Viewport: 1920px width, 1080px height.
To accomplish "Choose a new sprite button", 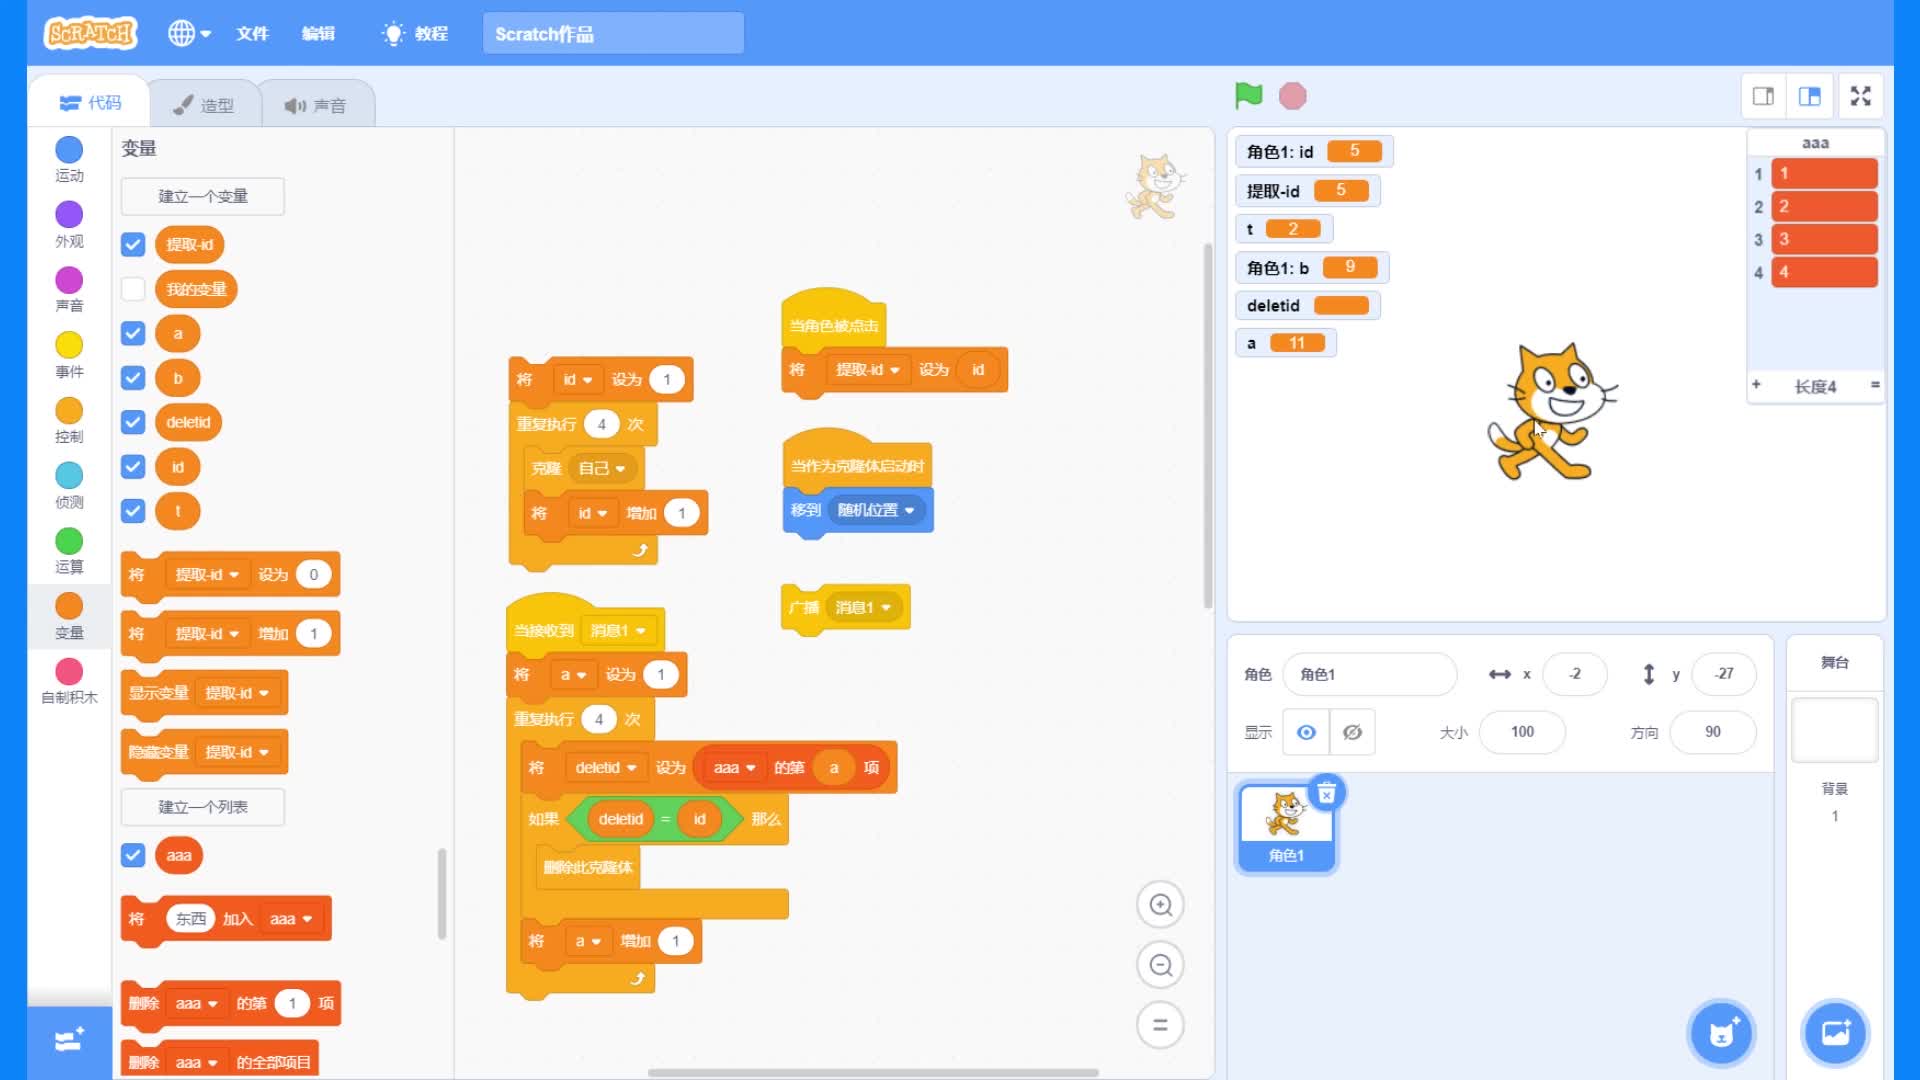I will click(x=1721, y=1033).
